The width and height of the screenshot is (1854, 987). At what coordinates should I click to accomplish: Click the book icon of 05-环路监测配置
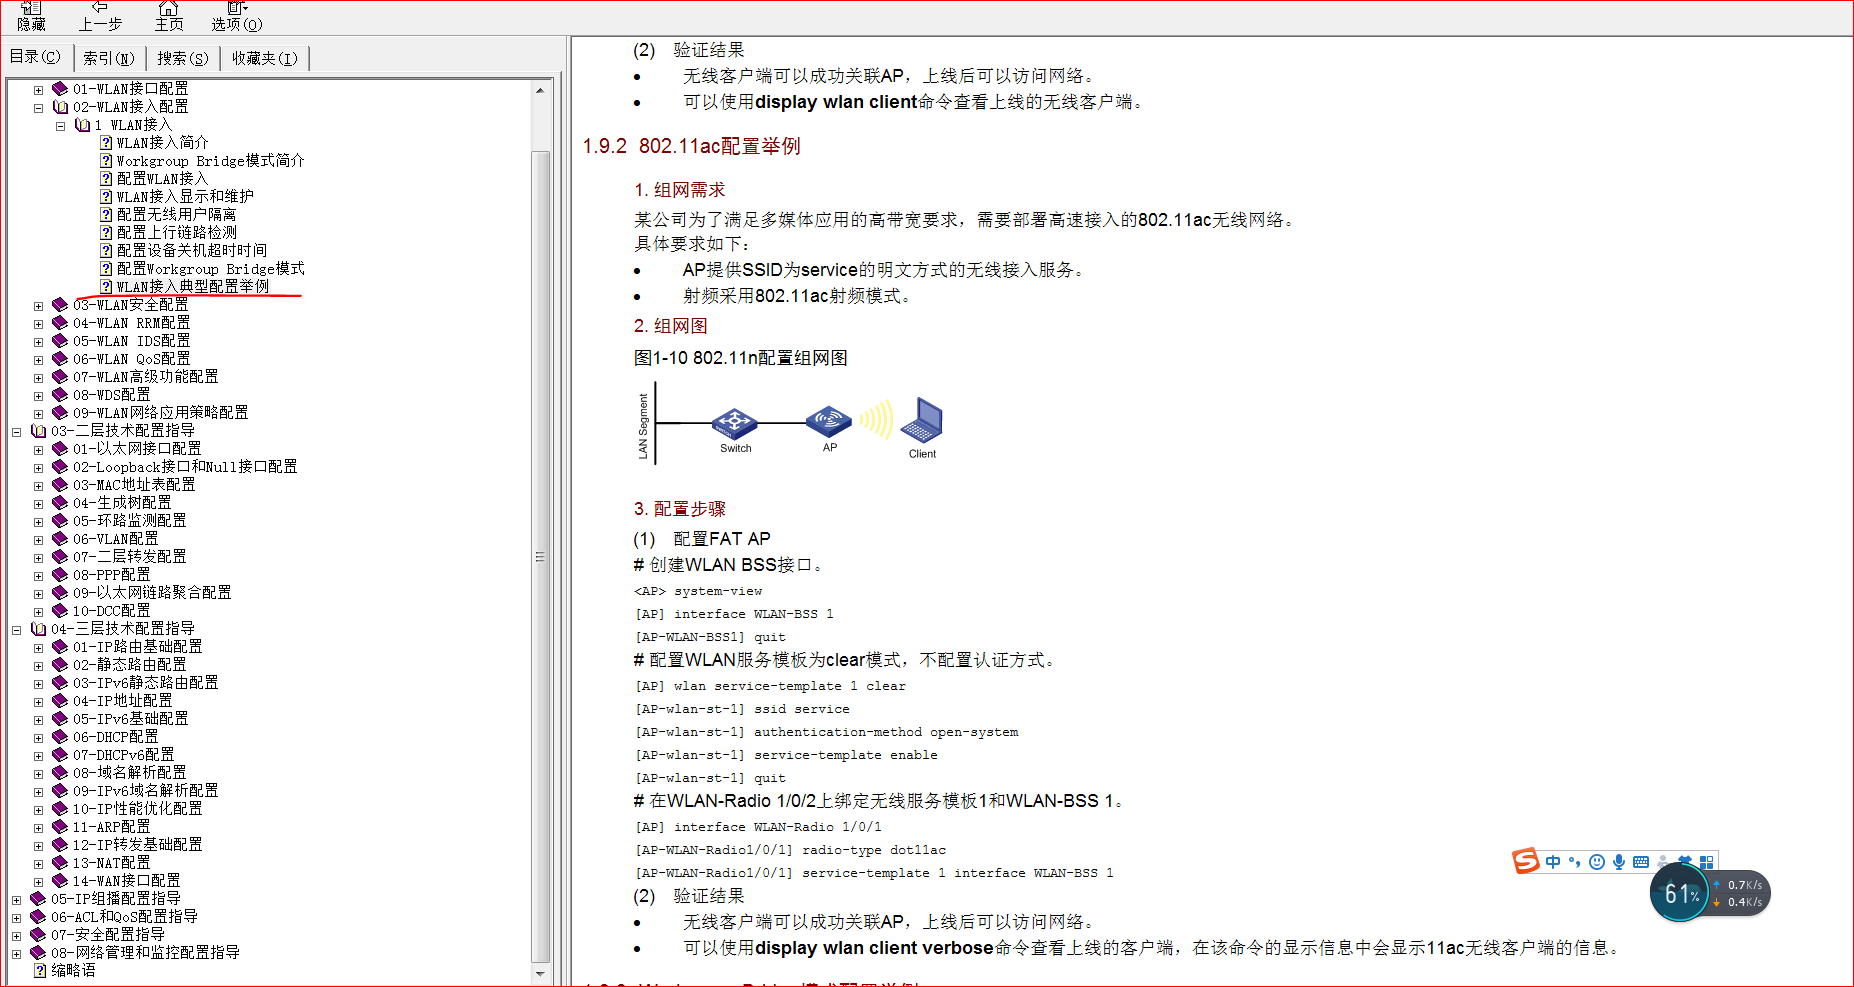click(x=60, y=521)
